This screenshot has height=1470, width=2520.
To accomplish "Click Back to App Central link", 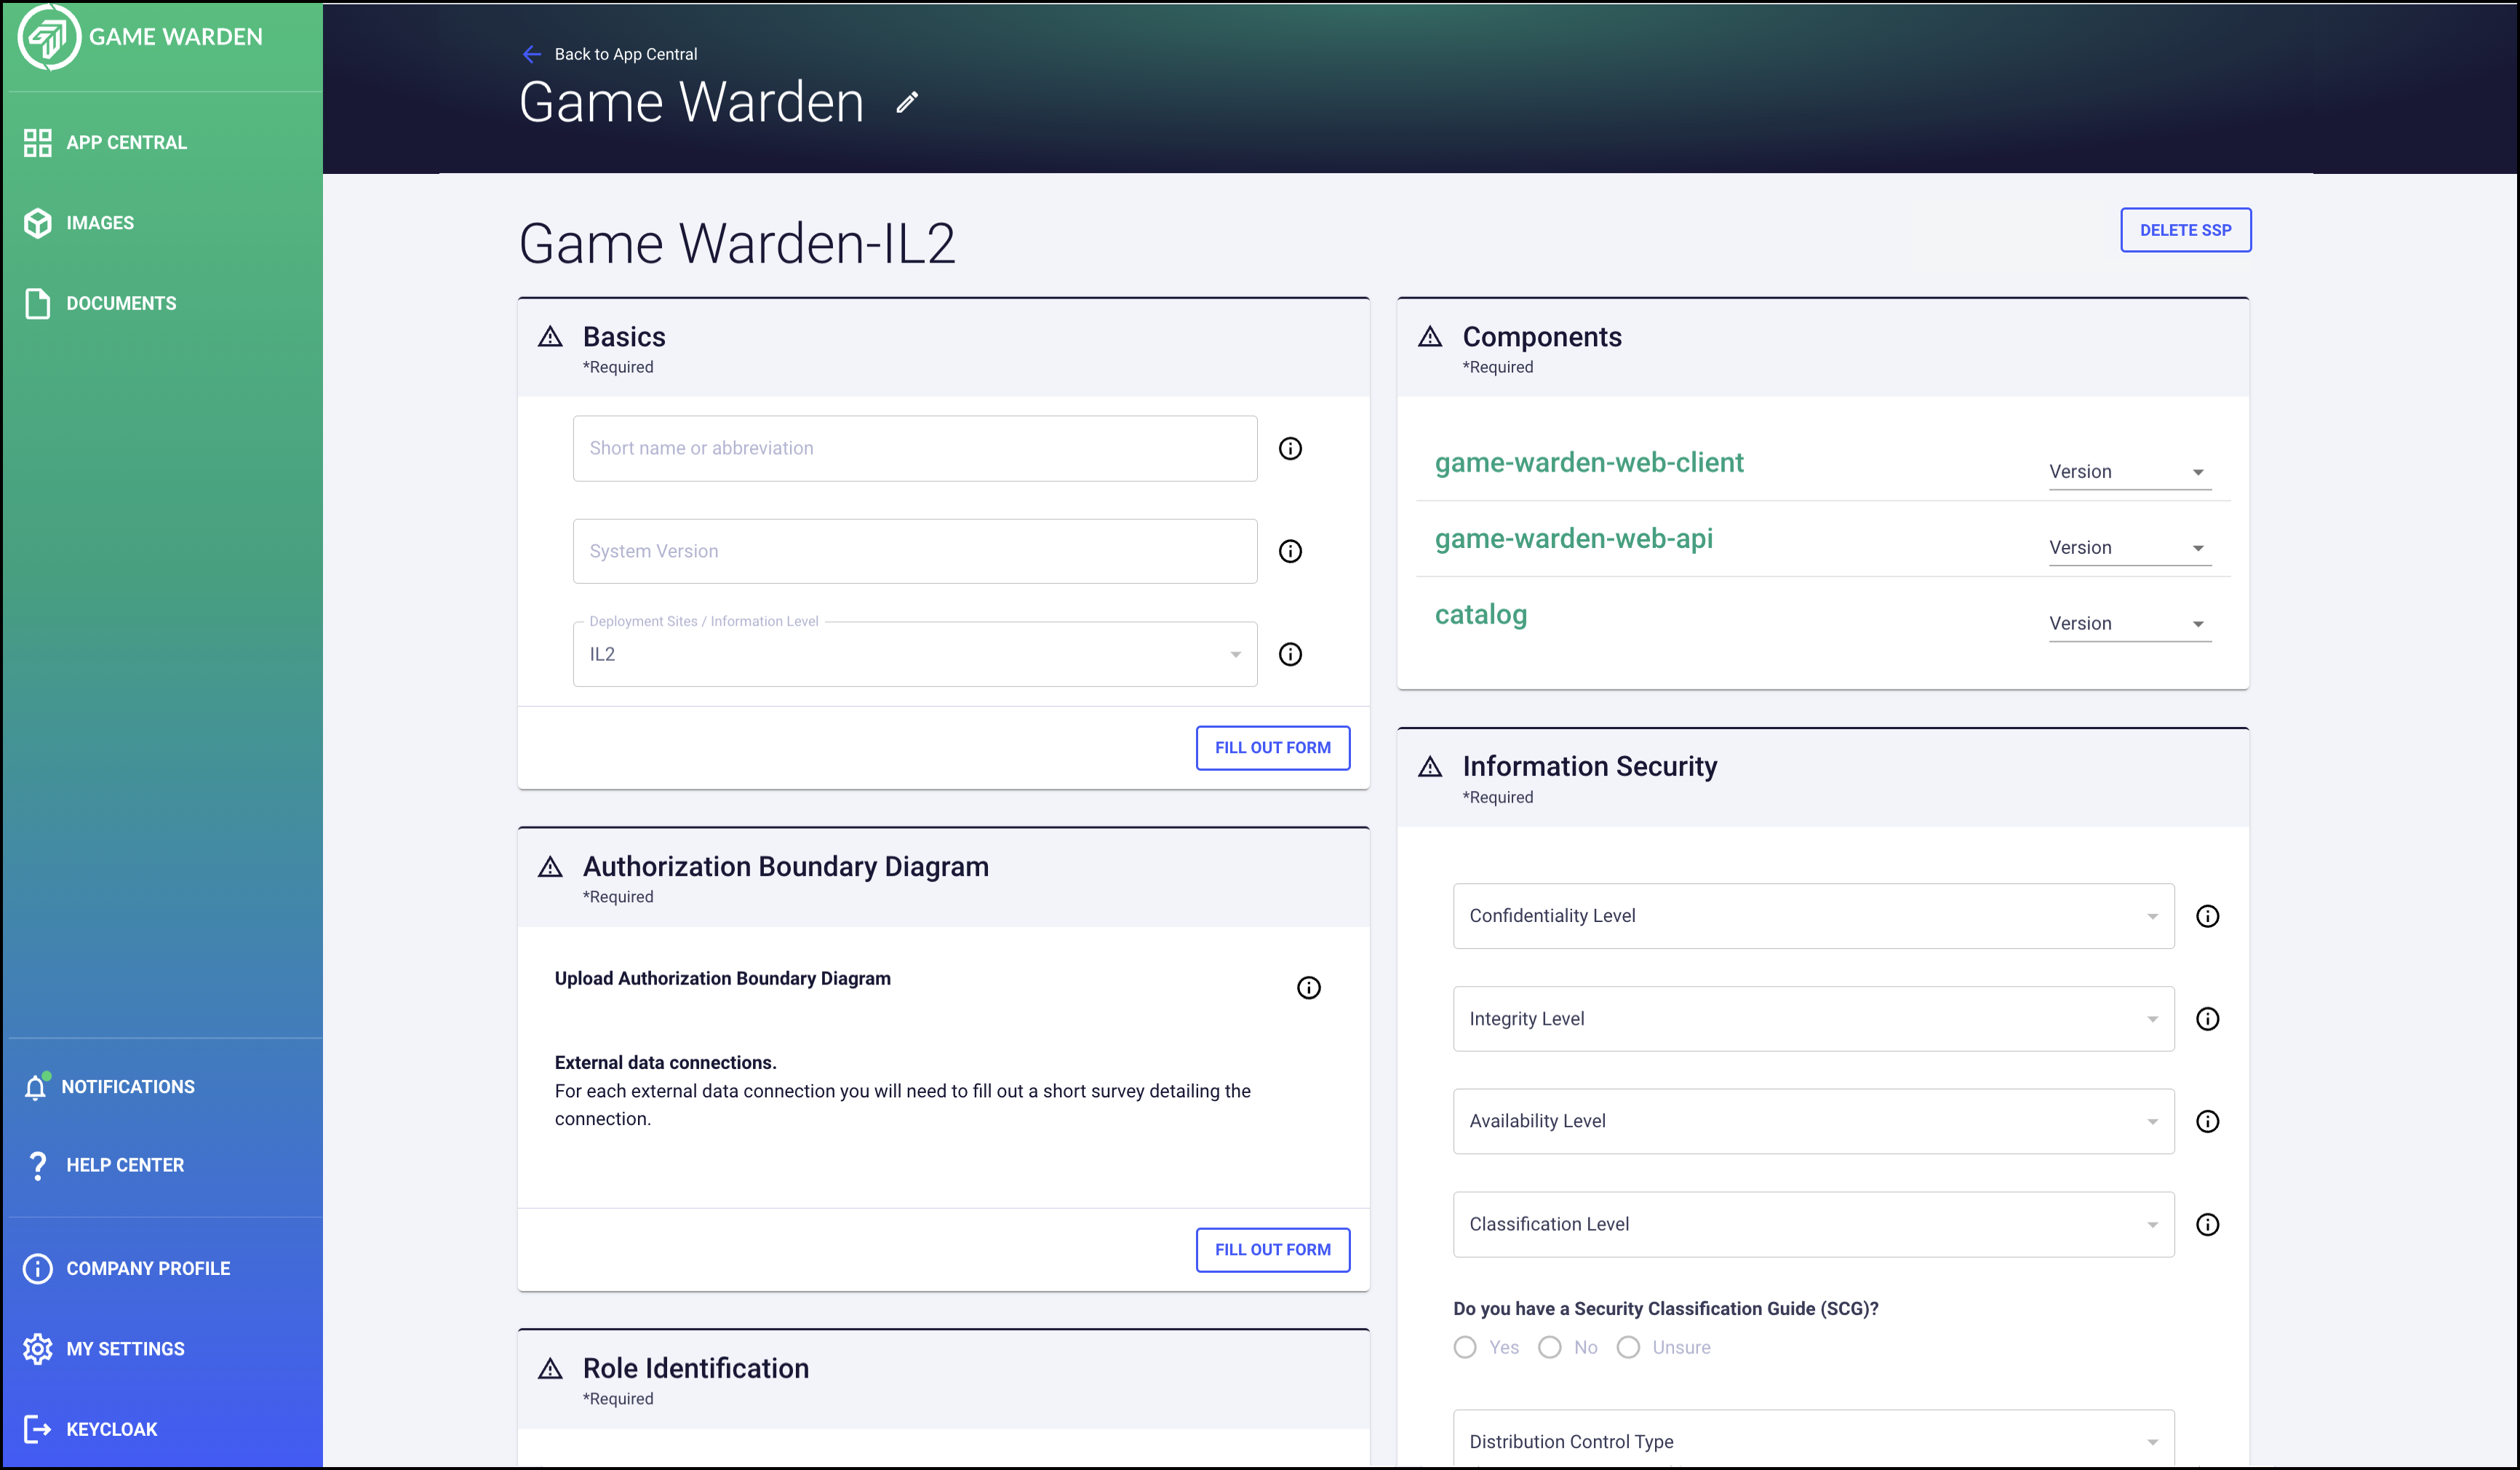I will (x=626, y=54).
